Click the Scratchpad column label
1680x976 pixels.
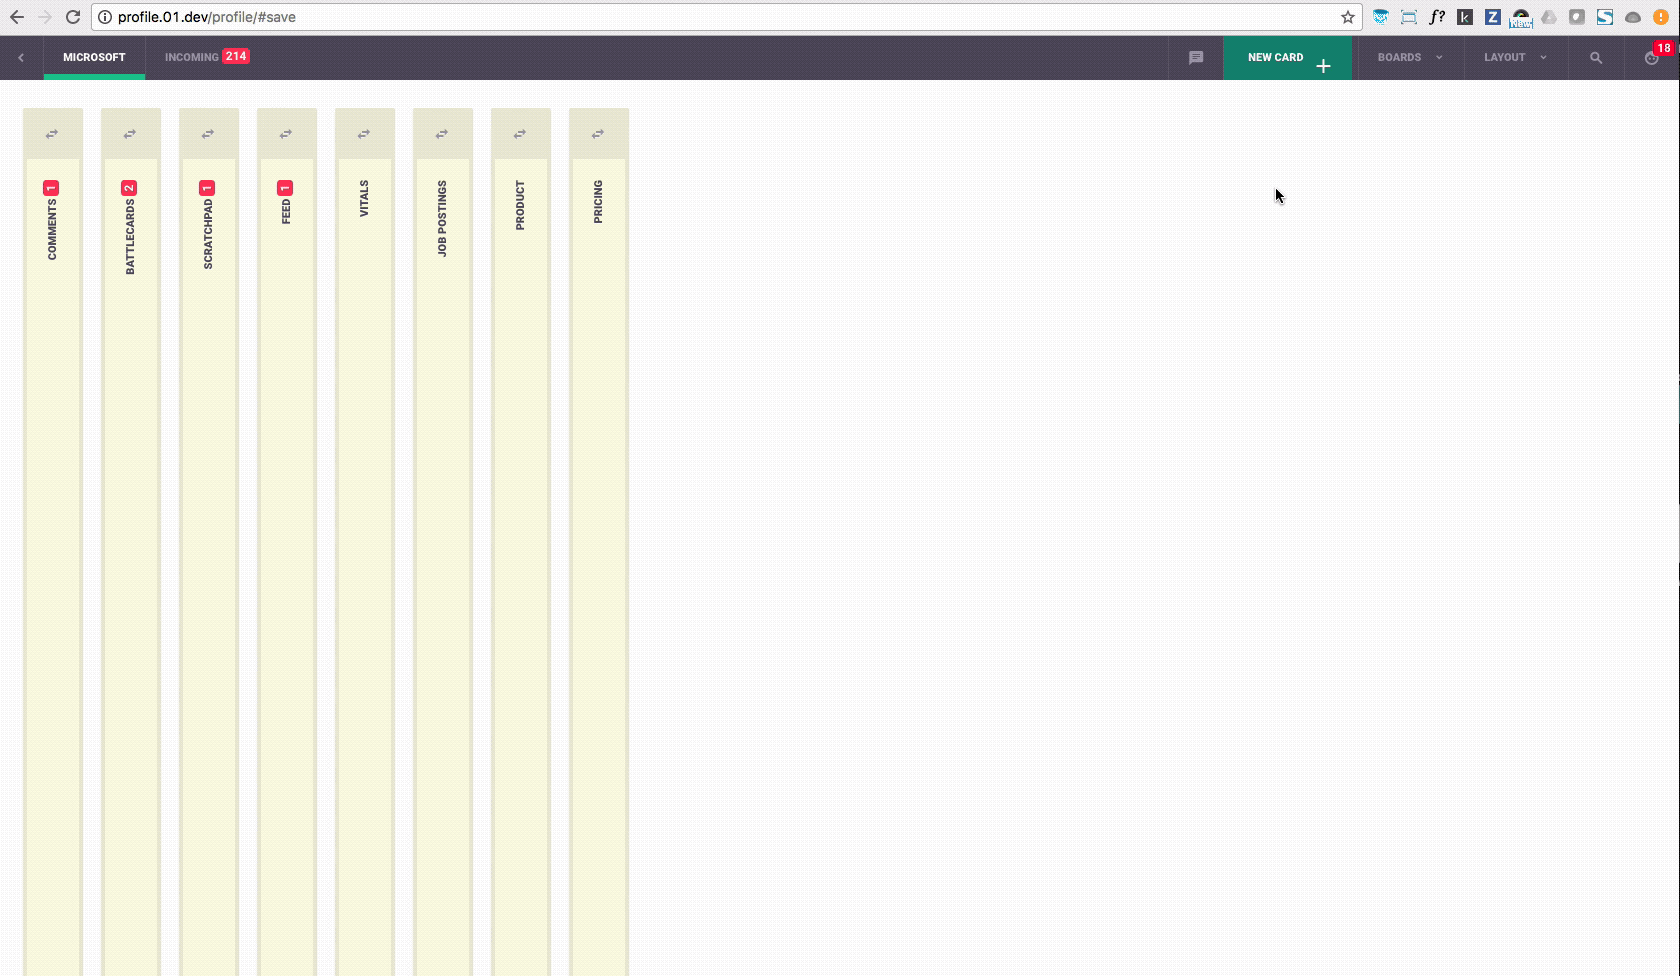point(208,233)
